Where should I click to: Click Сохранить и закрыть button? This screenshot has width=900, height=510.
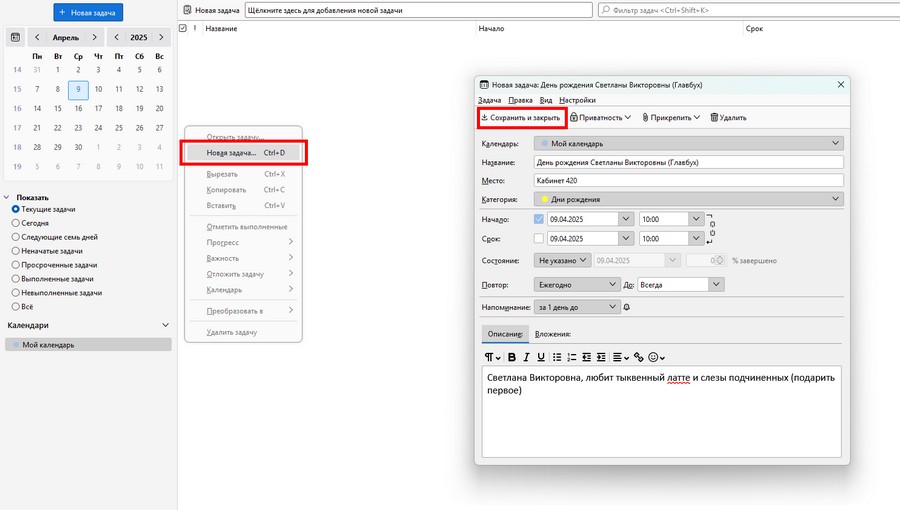[x=523, y=118]
